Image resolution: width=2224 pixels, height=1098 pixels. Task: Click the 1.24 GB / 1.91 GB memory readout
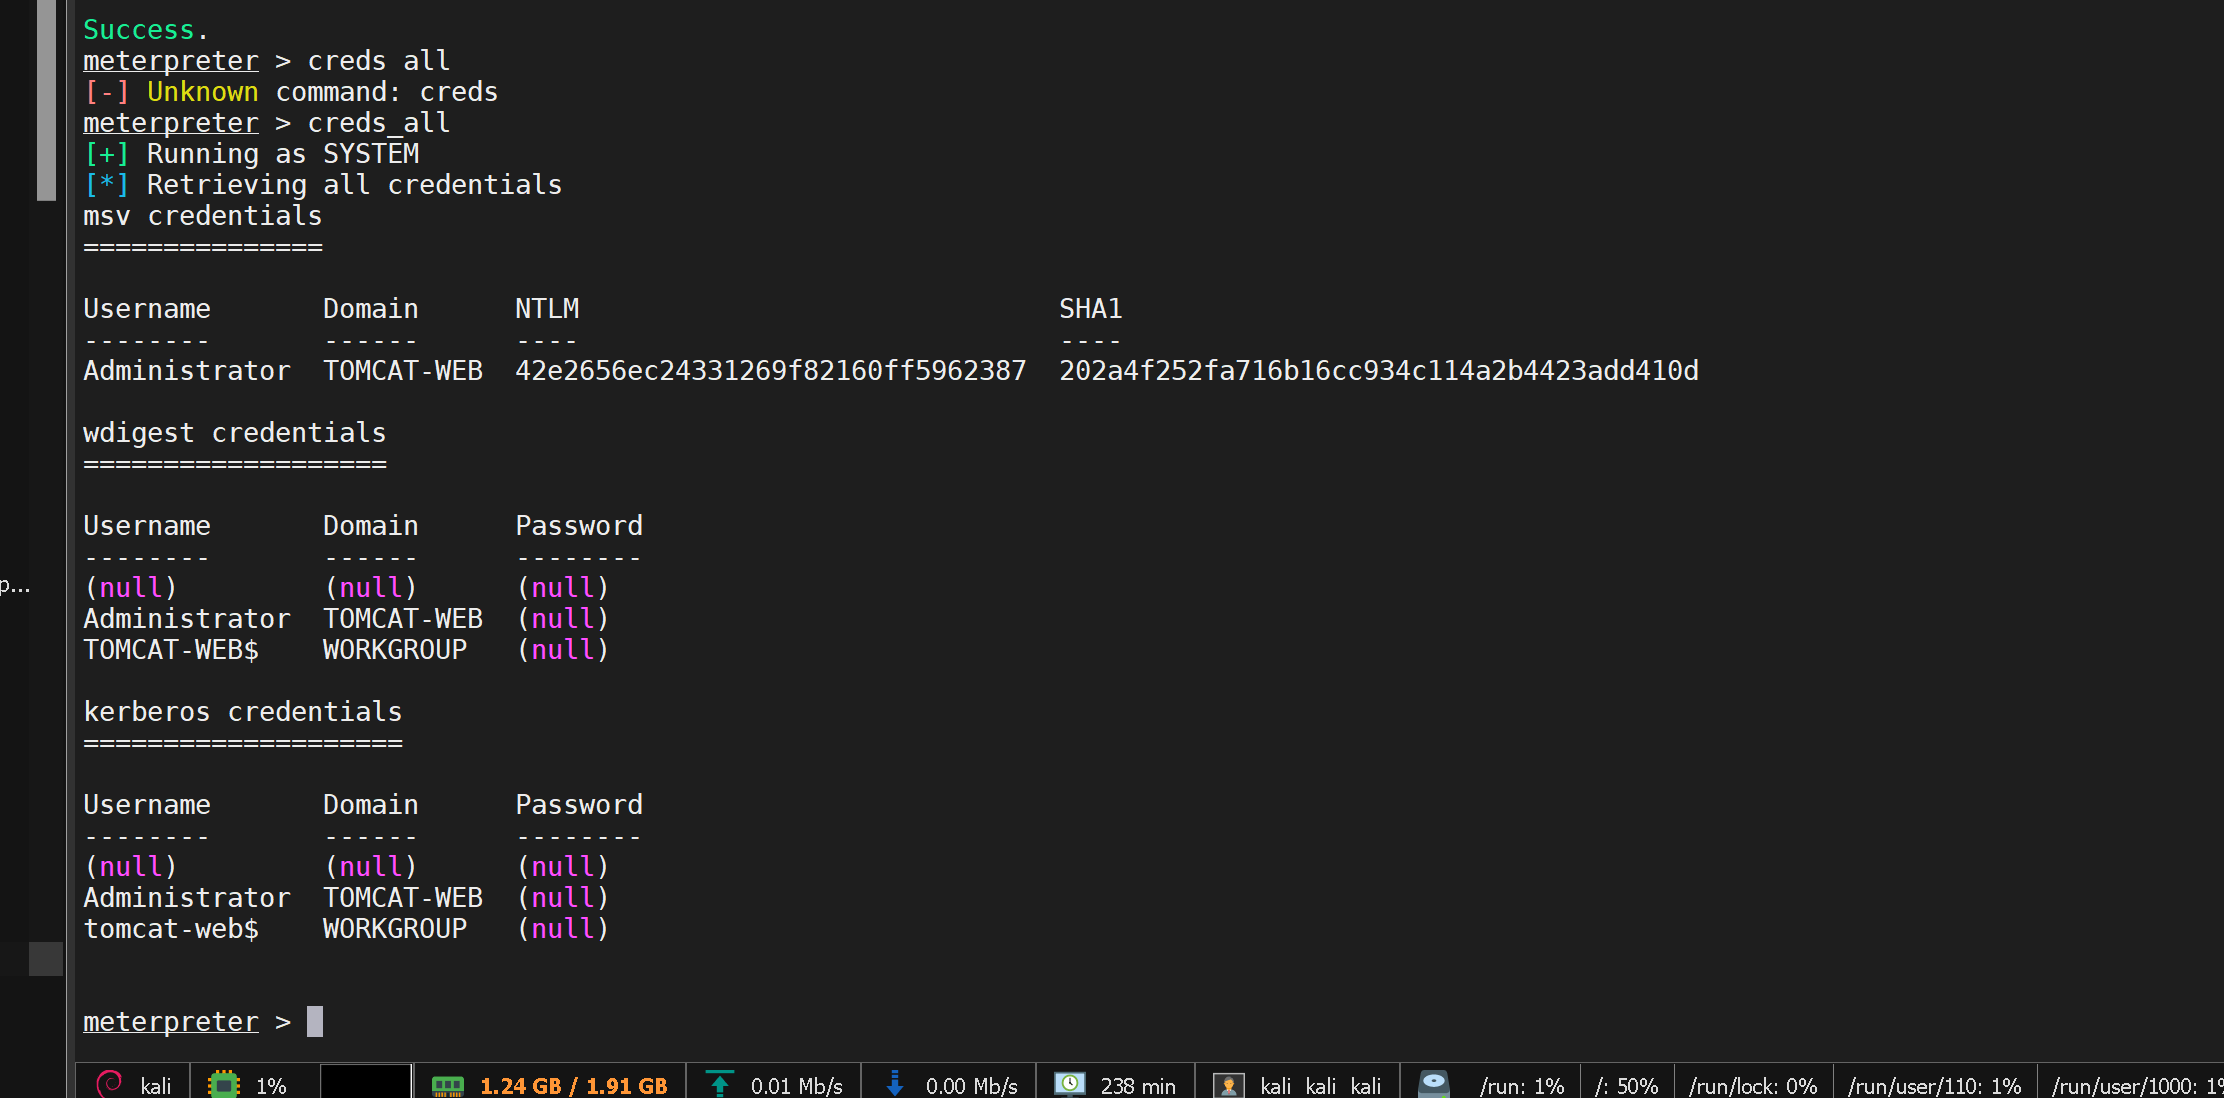(x=573, y=1086)
